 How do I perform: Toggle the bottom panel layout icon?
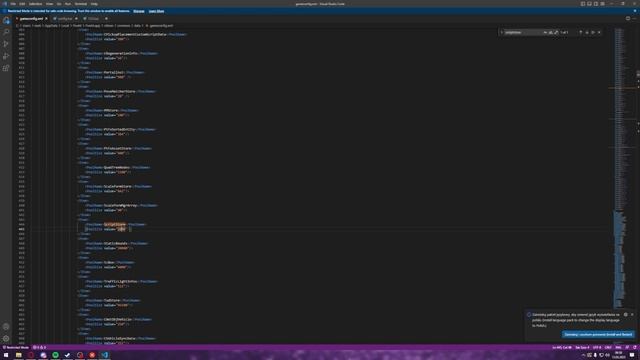pos(589,4)
